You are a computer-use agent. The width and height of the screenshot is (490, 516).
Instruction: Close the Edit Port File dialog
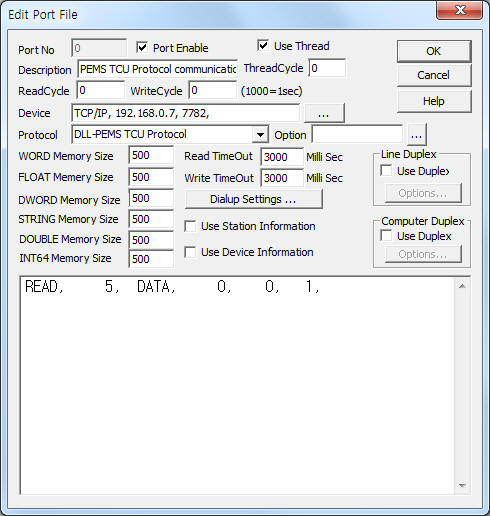[459, 10]
